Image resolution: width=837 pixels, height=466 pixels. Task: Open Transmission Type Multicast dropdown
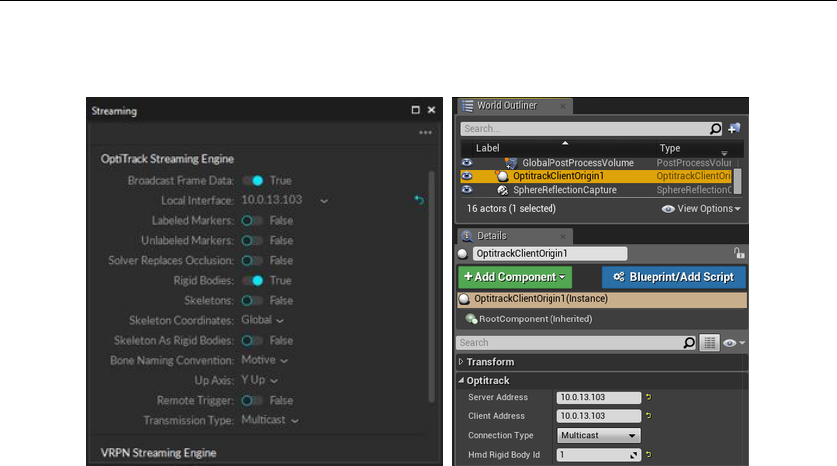270,420
